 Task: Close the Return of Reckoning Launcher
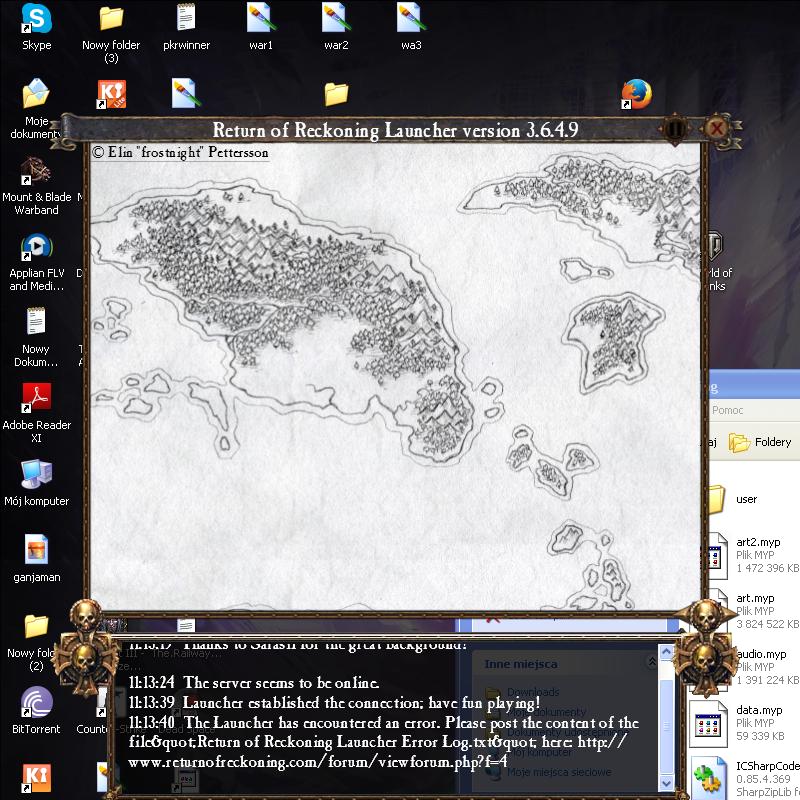(x=716, y=129)
